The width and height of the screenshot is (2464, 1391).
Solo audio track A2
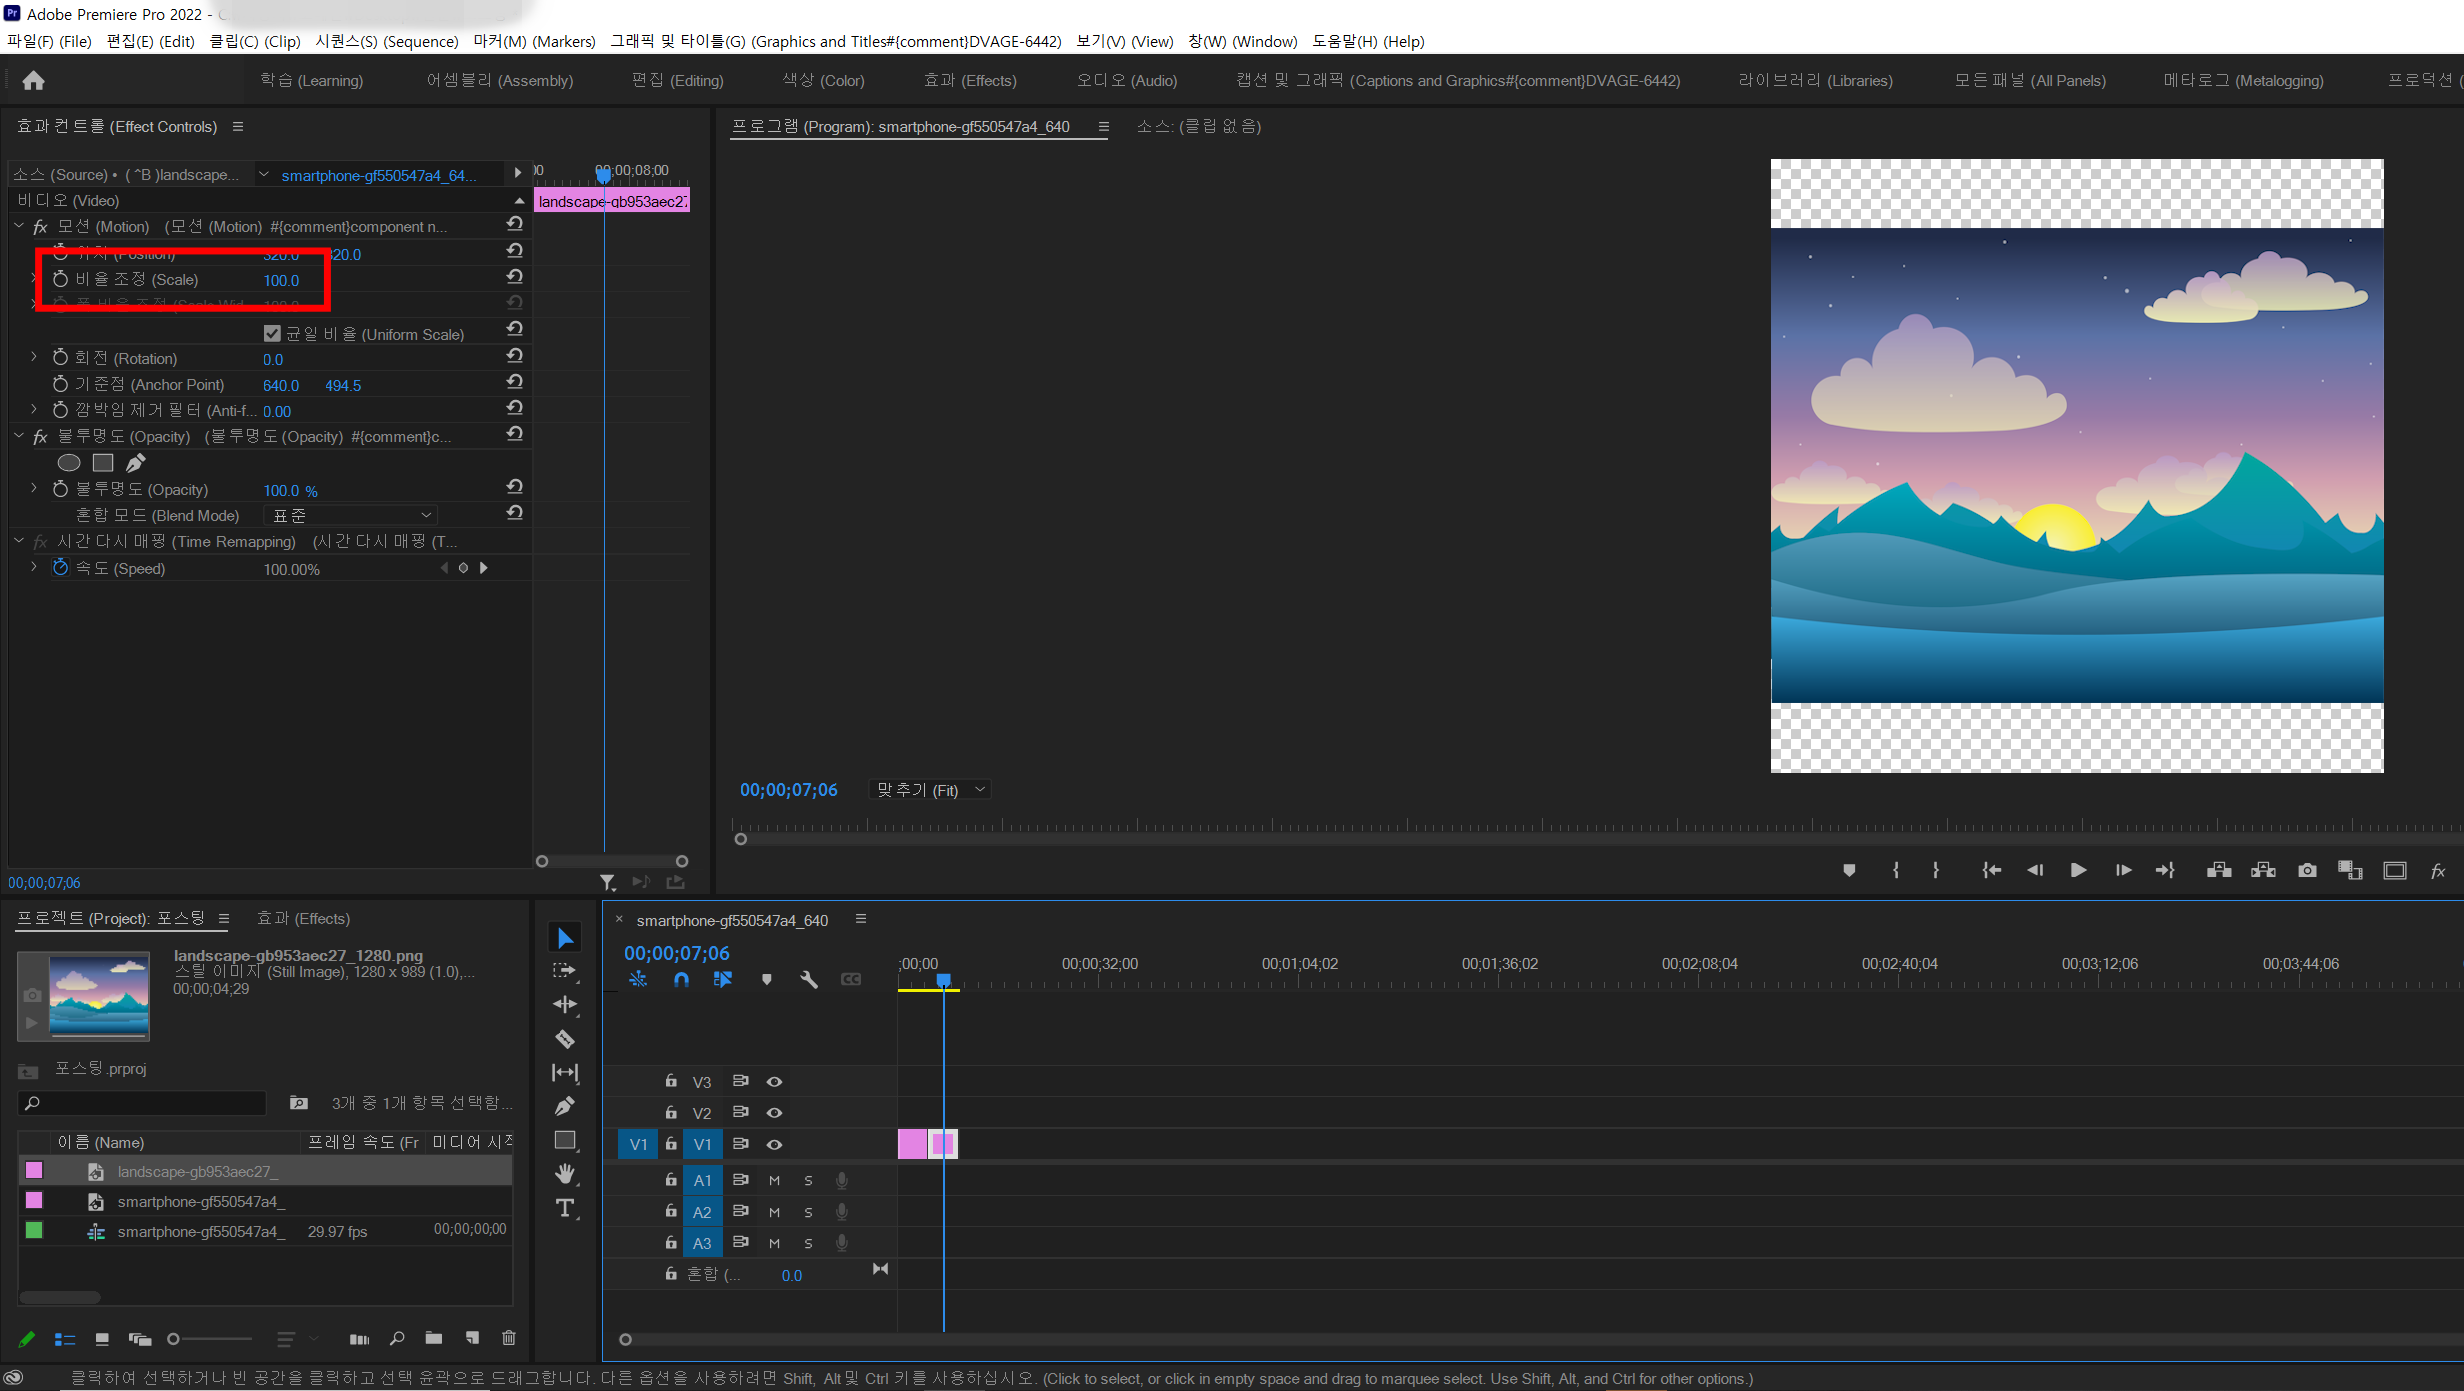click(808, 1212)
